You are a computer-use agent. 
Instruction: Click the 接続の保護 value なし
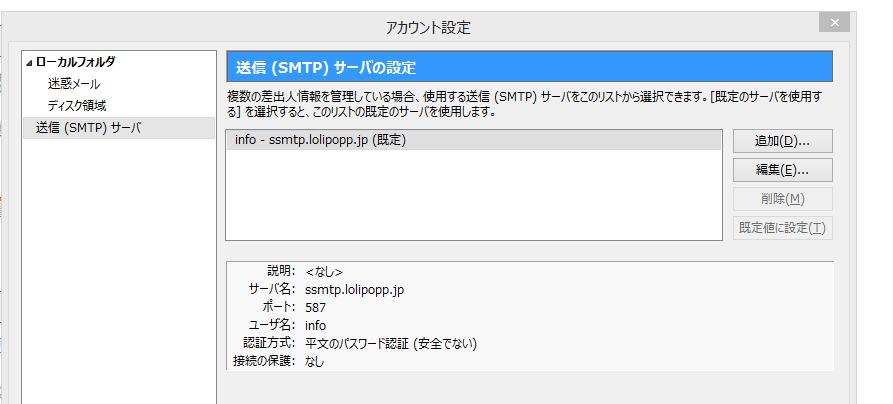315,362
